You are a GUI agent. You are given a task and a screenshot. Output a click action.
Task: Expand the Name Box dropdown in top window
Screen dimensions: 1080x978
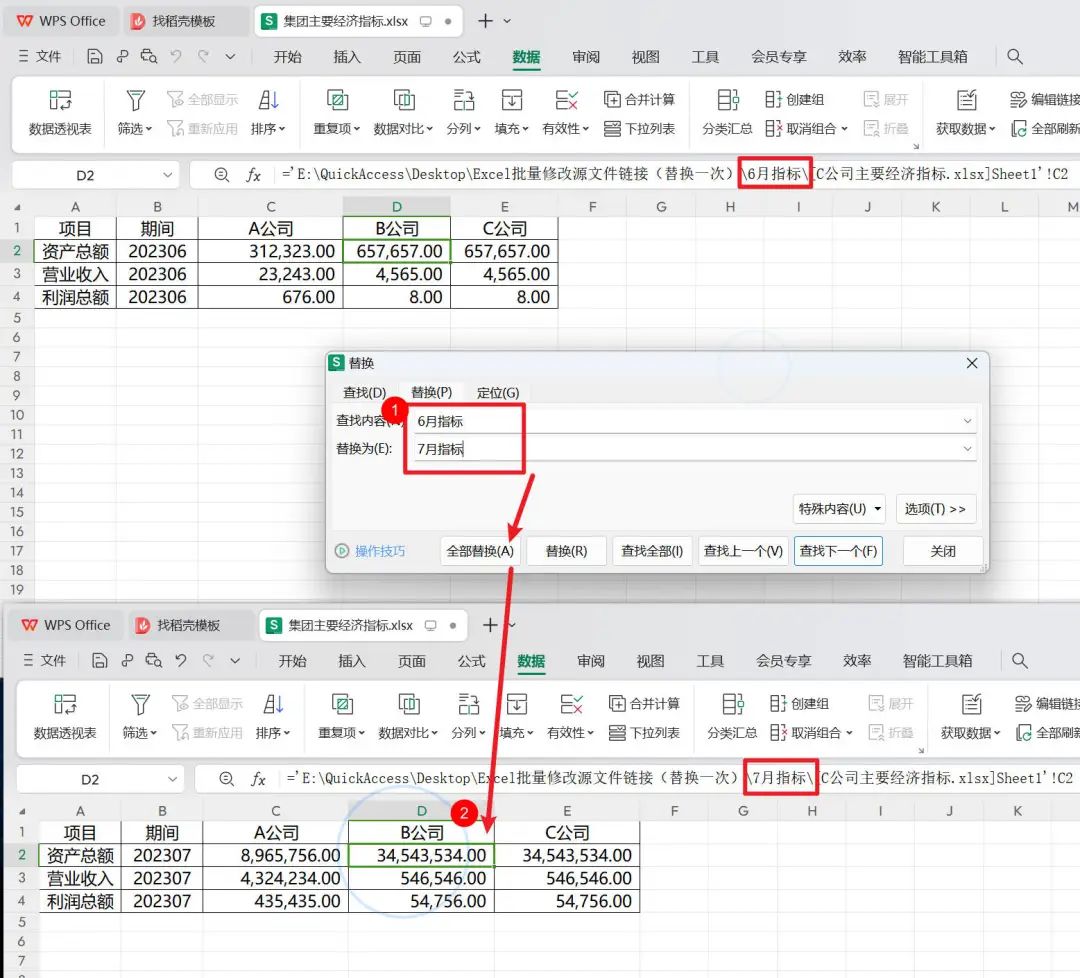[x=167, y=175]
